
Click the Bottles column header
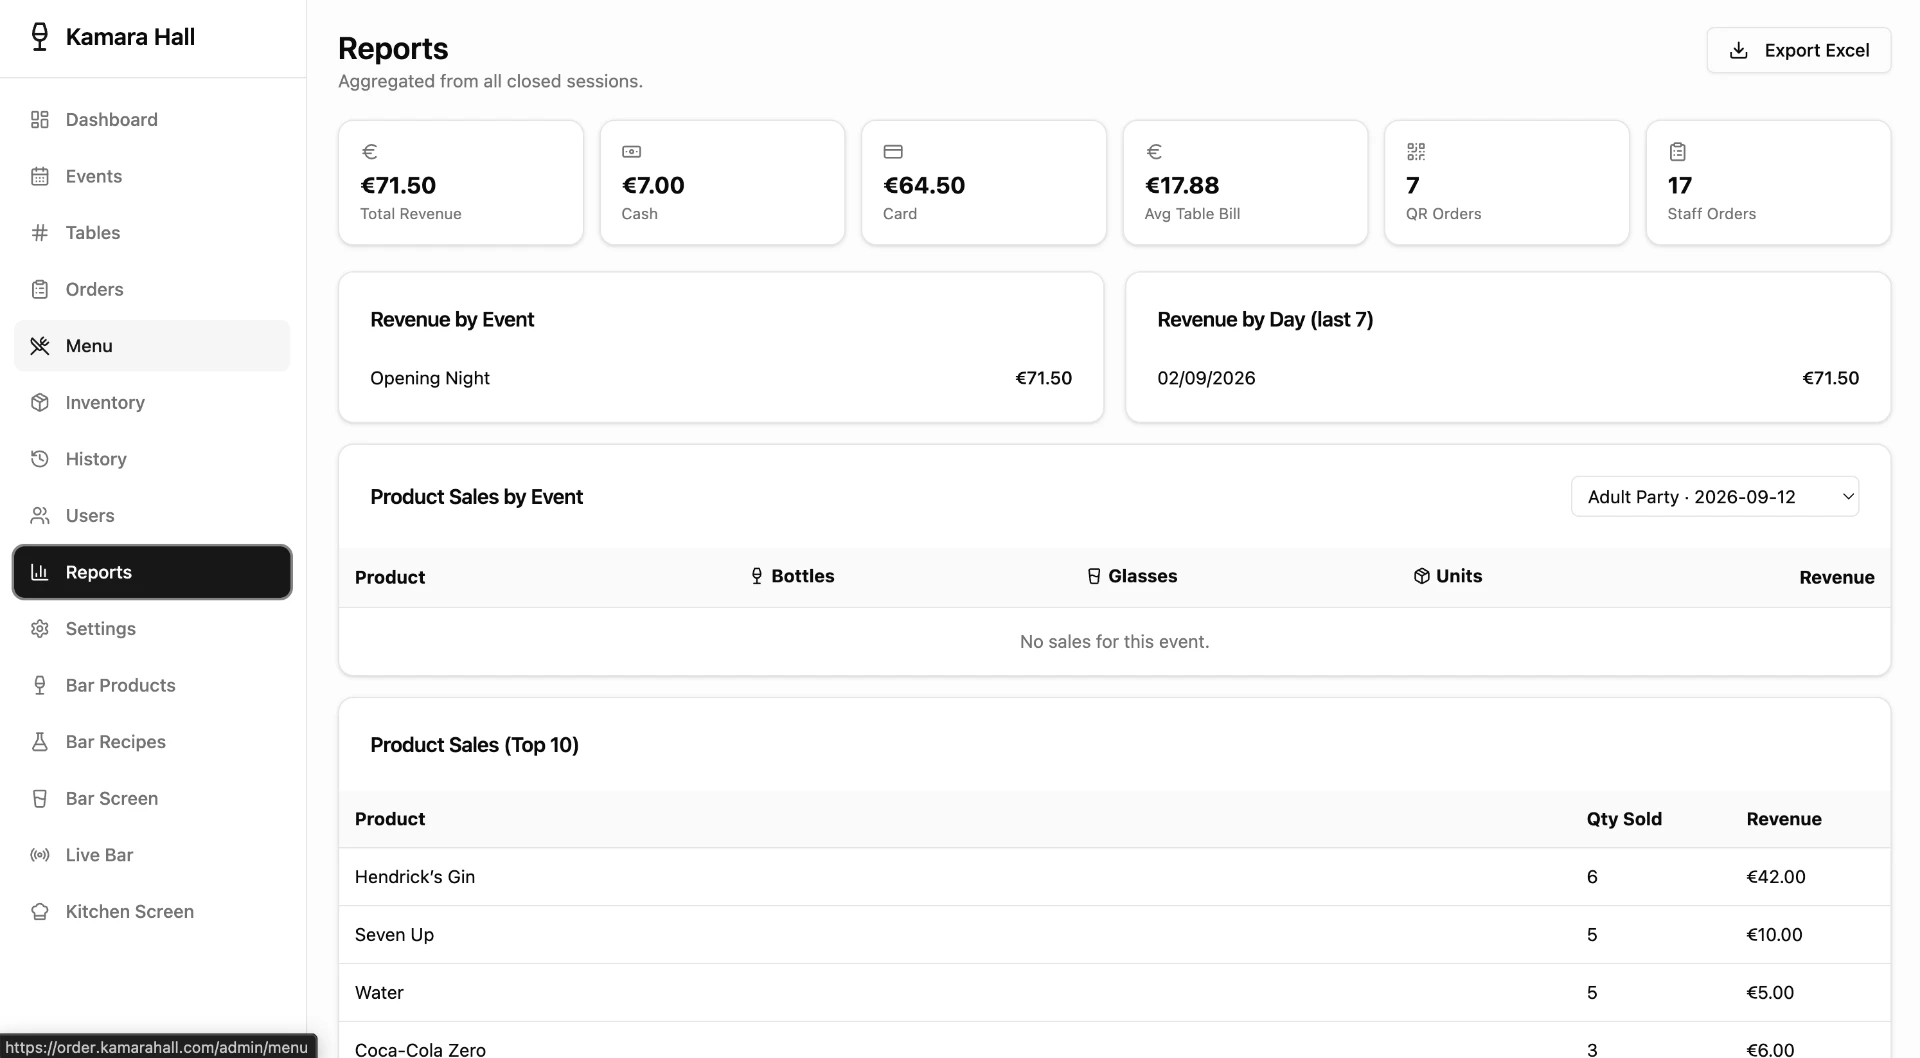pos(792,576)
